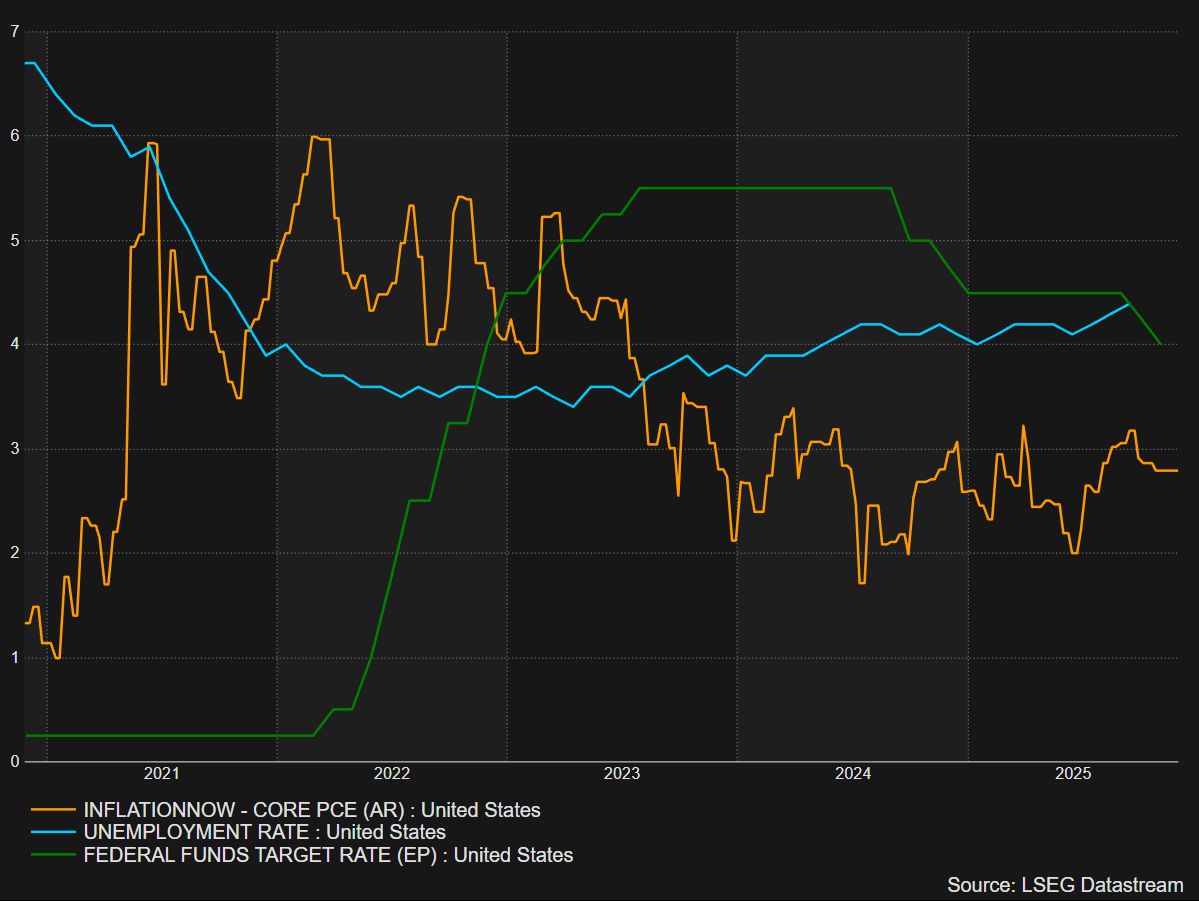The height and width of the screenshot is (901, 1199).
Task: Select the INFLATIONNOW - CORE PCE legend label
Action: (x=311, y=810)
